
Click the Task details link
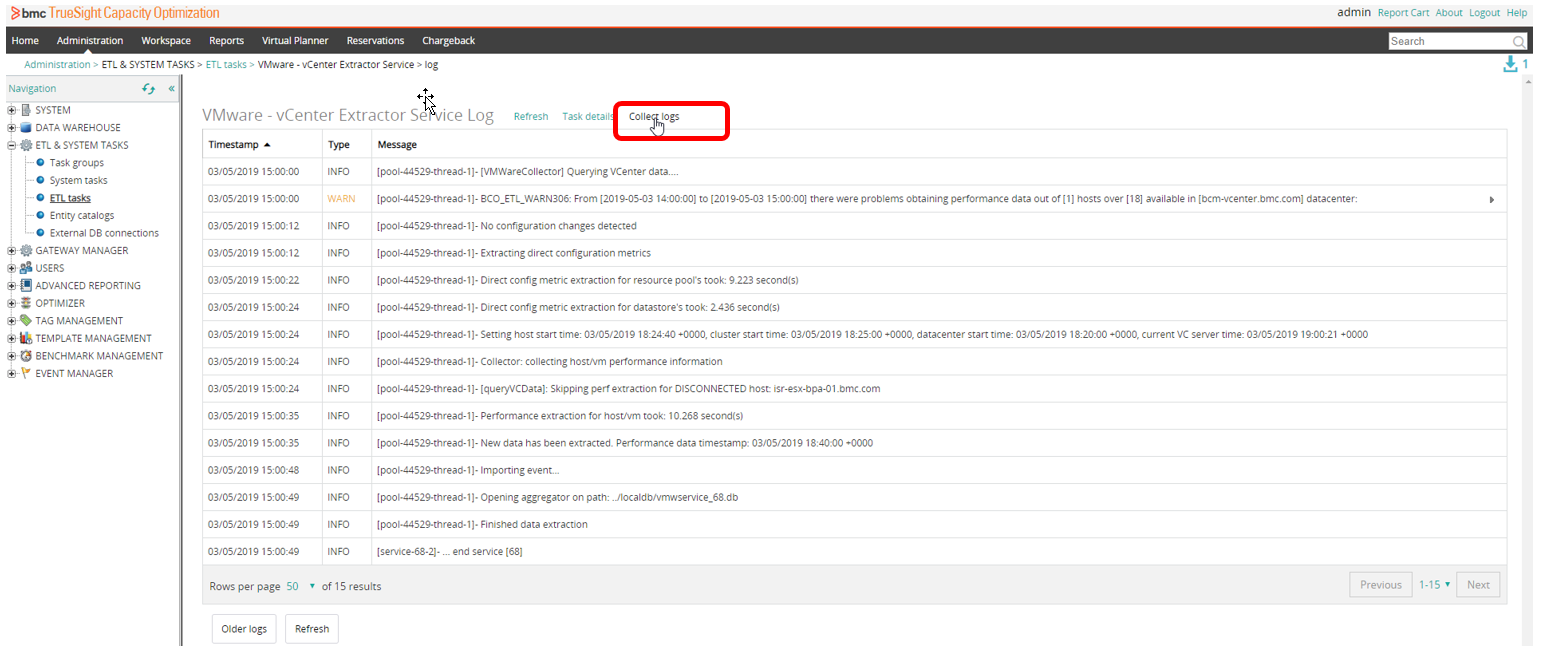[x=588, y=117]
